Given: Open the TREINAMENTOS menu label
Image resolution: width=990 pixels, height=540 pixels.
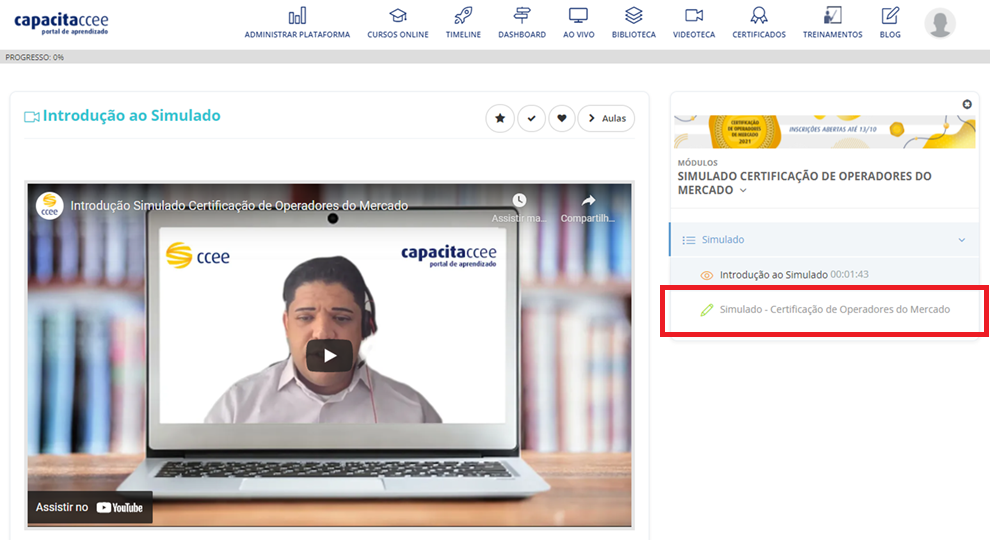Looking at the screenshot, I should point(832,35).
